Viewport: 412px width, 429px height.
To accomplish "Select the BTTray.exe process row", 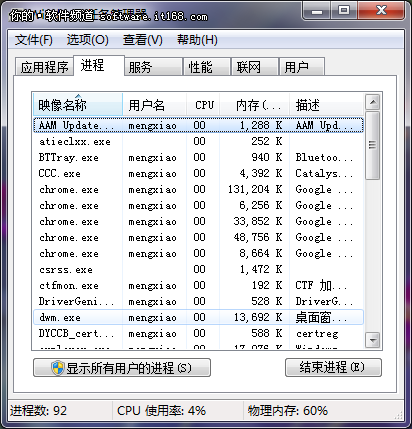I will pyautogui.click(x=198, y=157).
